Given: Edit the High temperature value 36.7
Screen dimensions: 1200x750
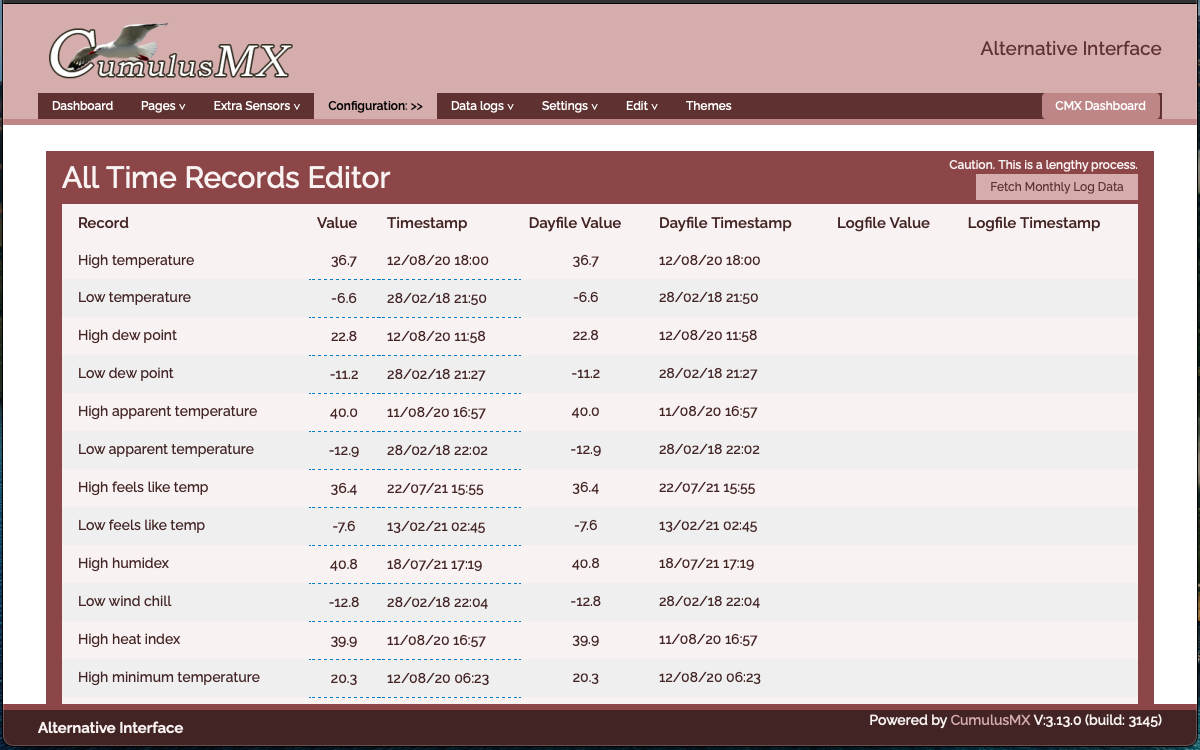Looking at the screenshot, I should point(343,261).
